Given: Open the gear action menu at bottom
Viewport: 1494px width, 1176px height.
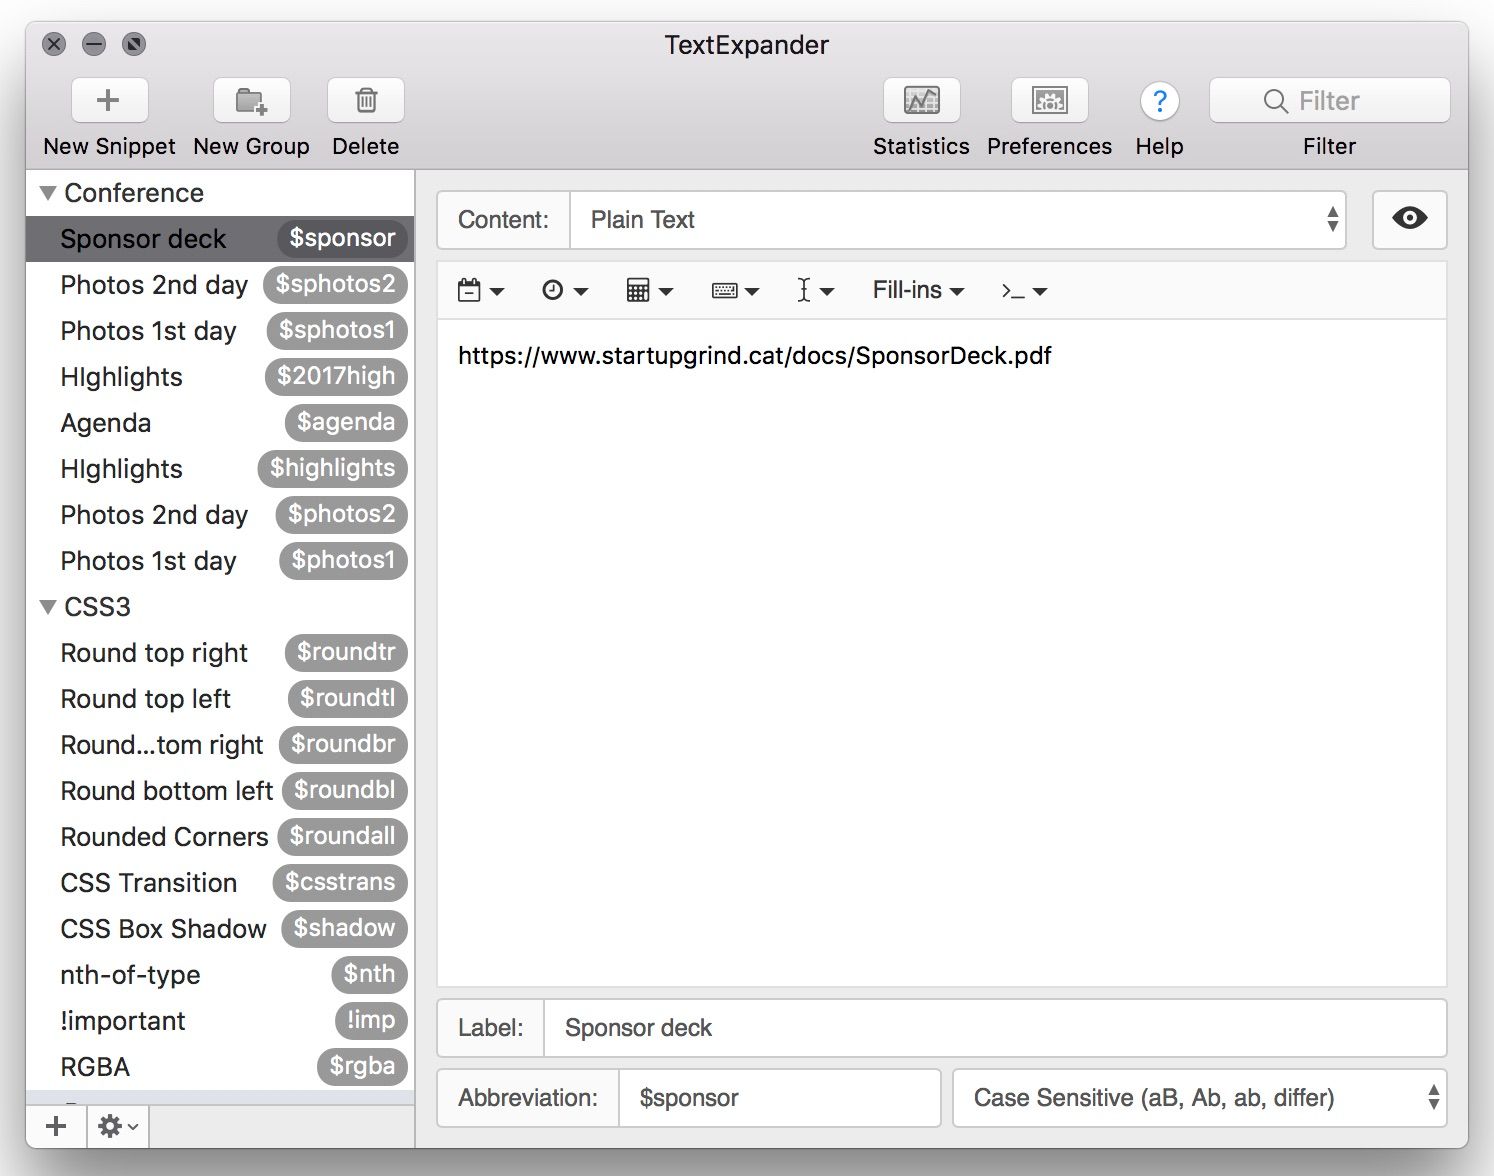Looking at the screenshot, I should pos(116,1126).
